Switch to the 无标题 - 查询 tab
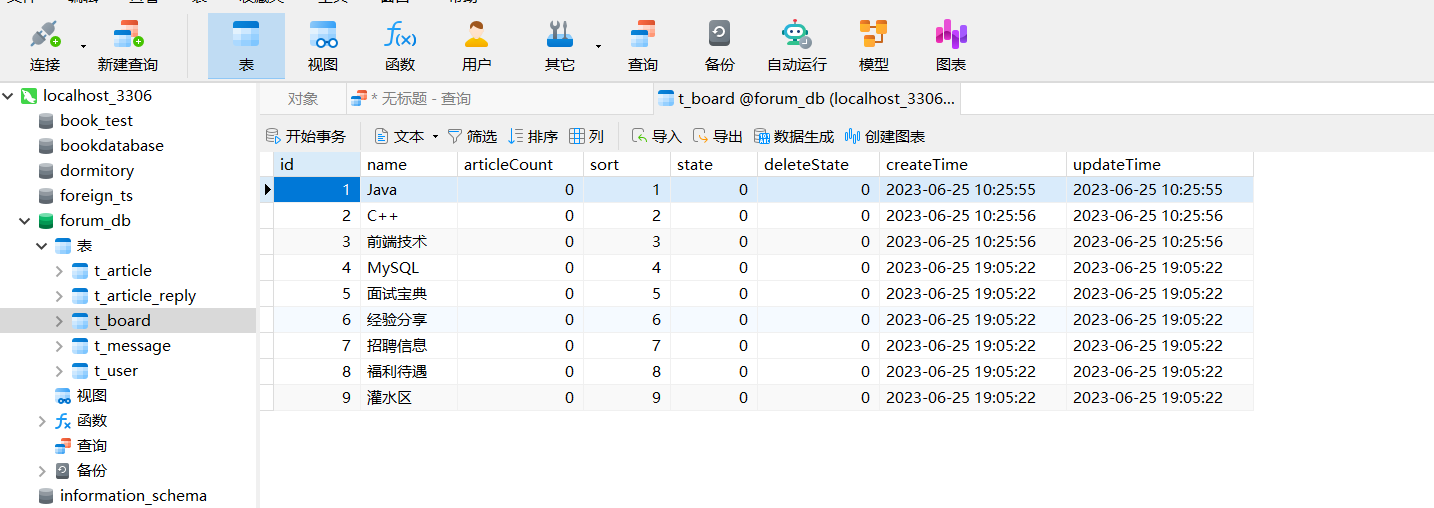The height and width of the screenshot is (508, 1434). pyautogui.click(x=499, y=99)
